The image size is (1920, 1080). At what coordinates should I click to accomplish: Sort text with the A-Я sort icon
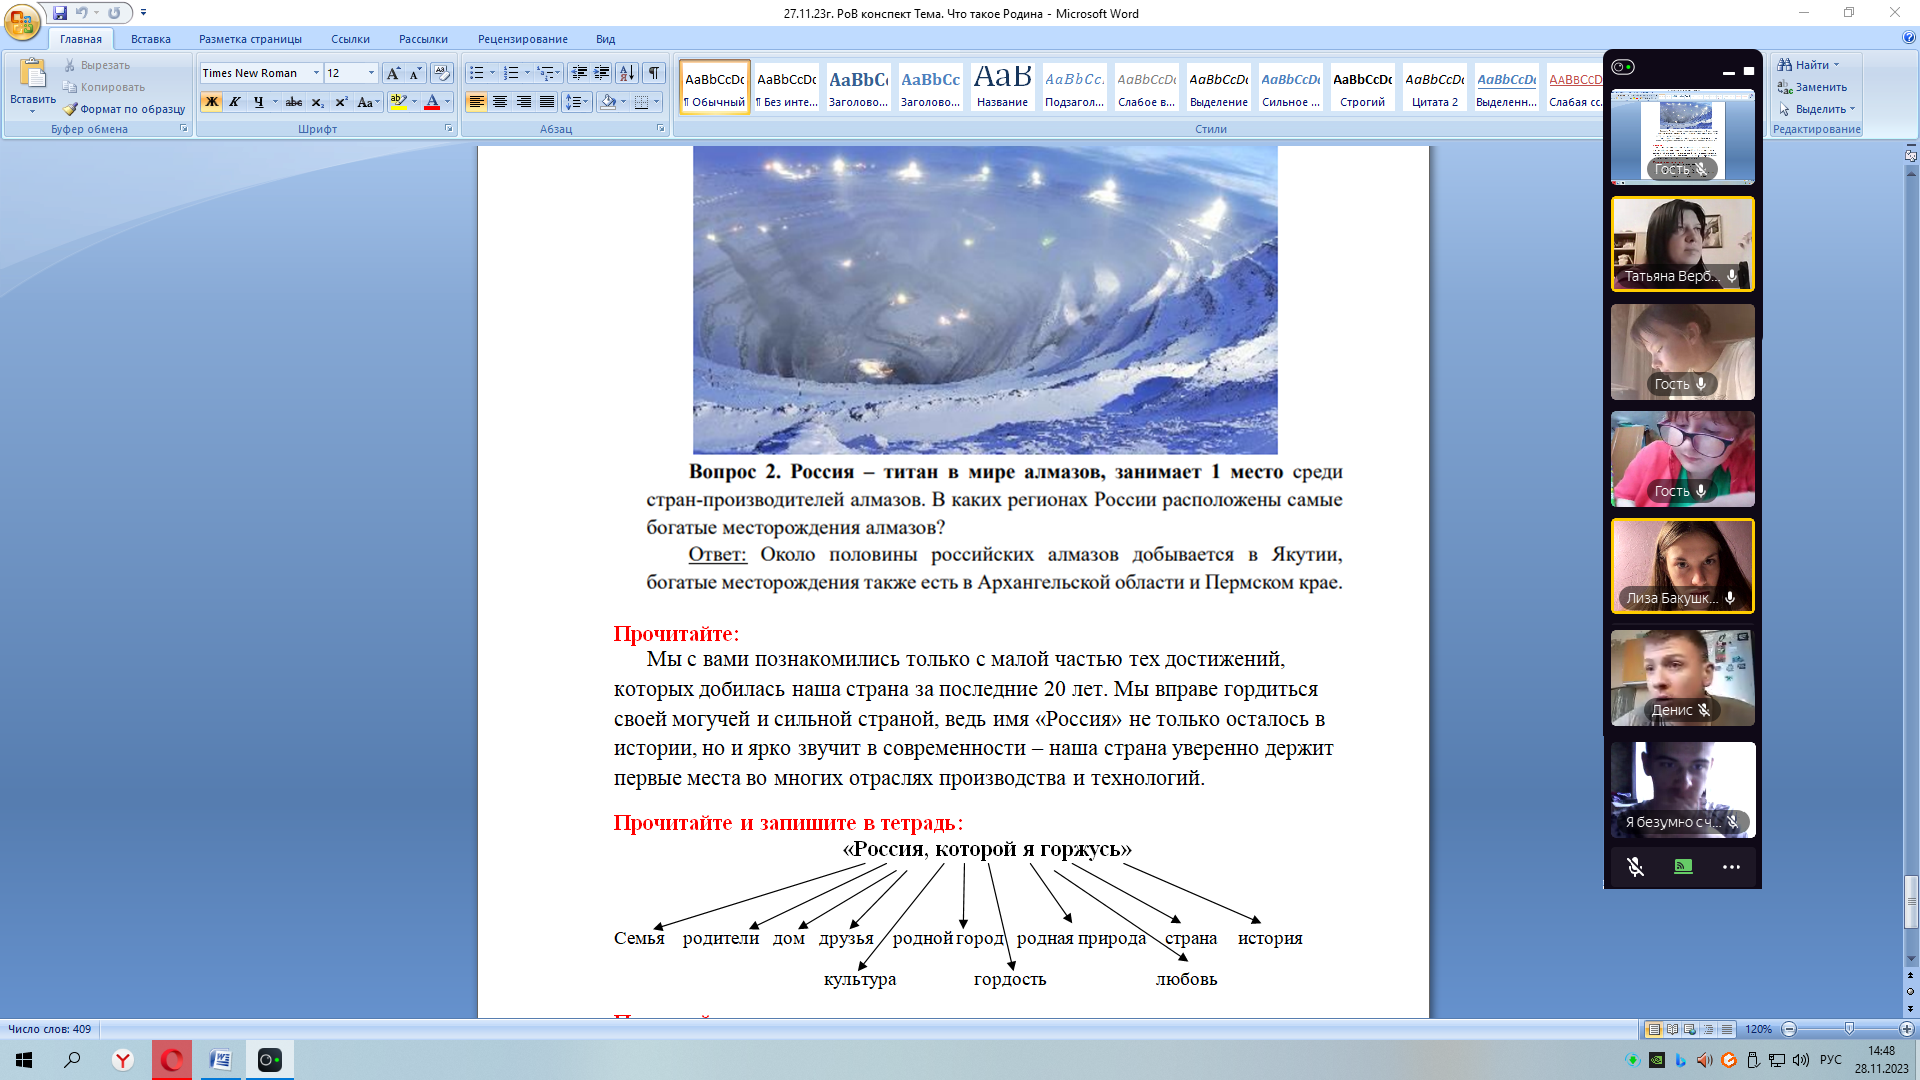pyautogui.click(x=627, y=73)
